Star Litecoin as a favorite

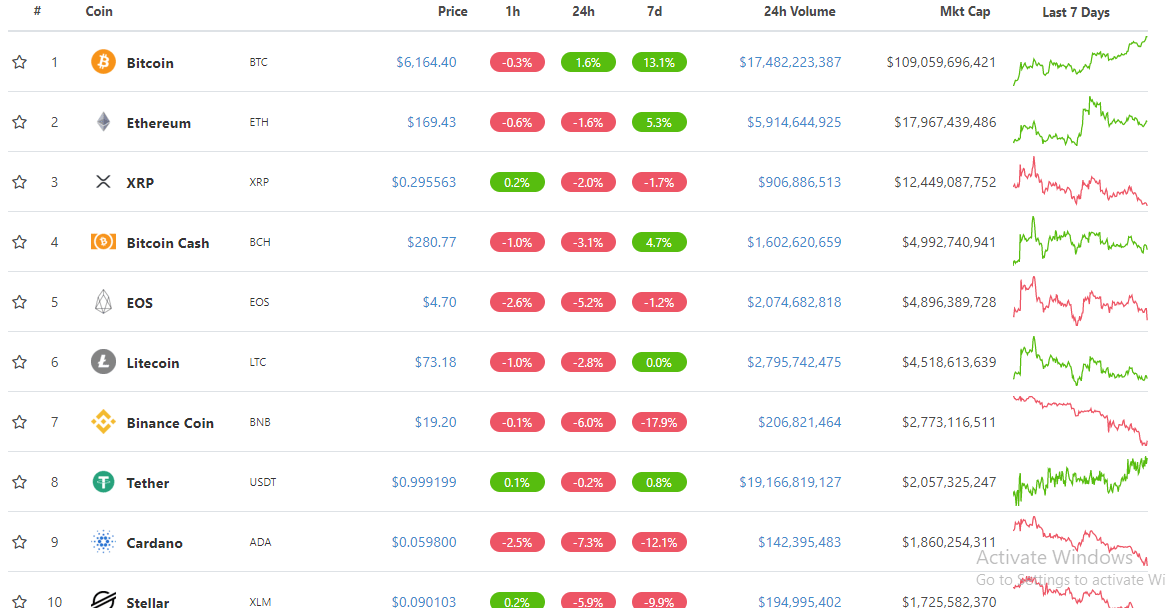pyautogui.click(x=20, y=362)
